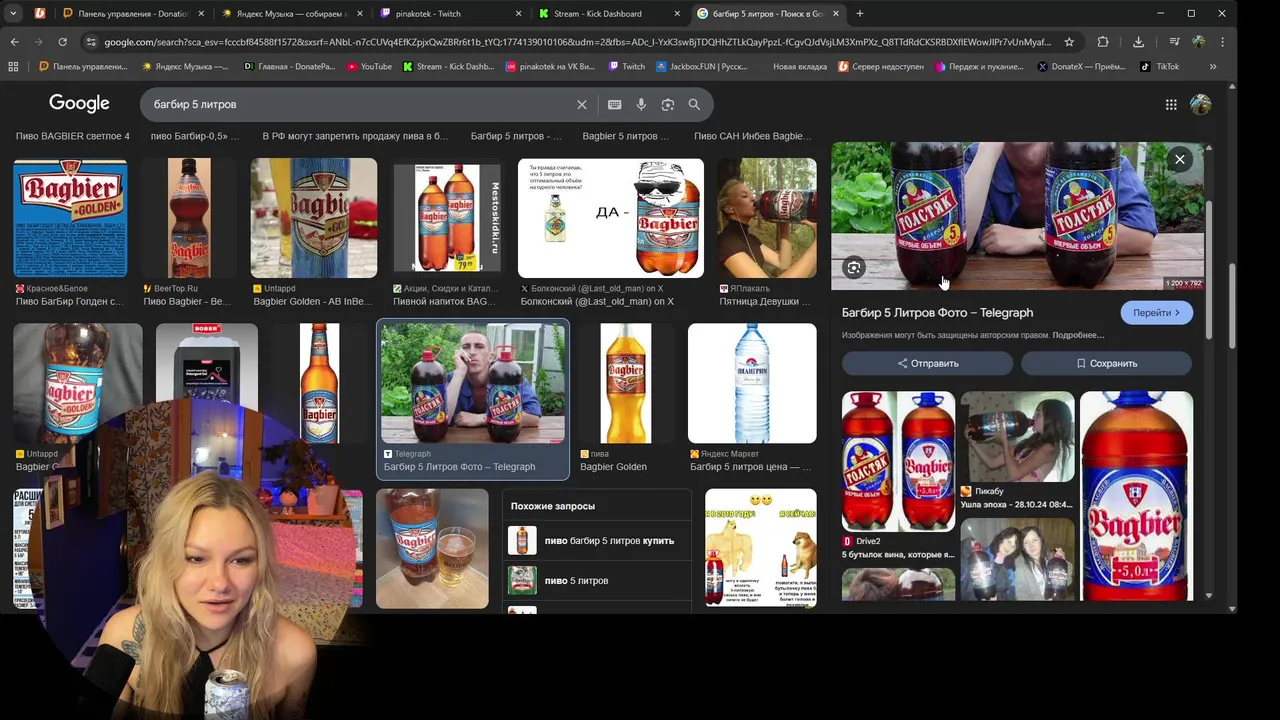Open the related Пикабу image
The image size is (1280, 720).
pos(1017,436)
